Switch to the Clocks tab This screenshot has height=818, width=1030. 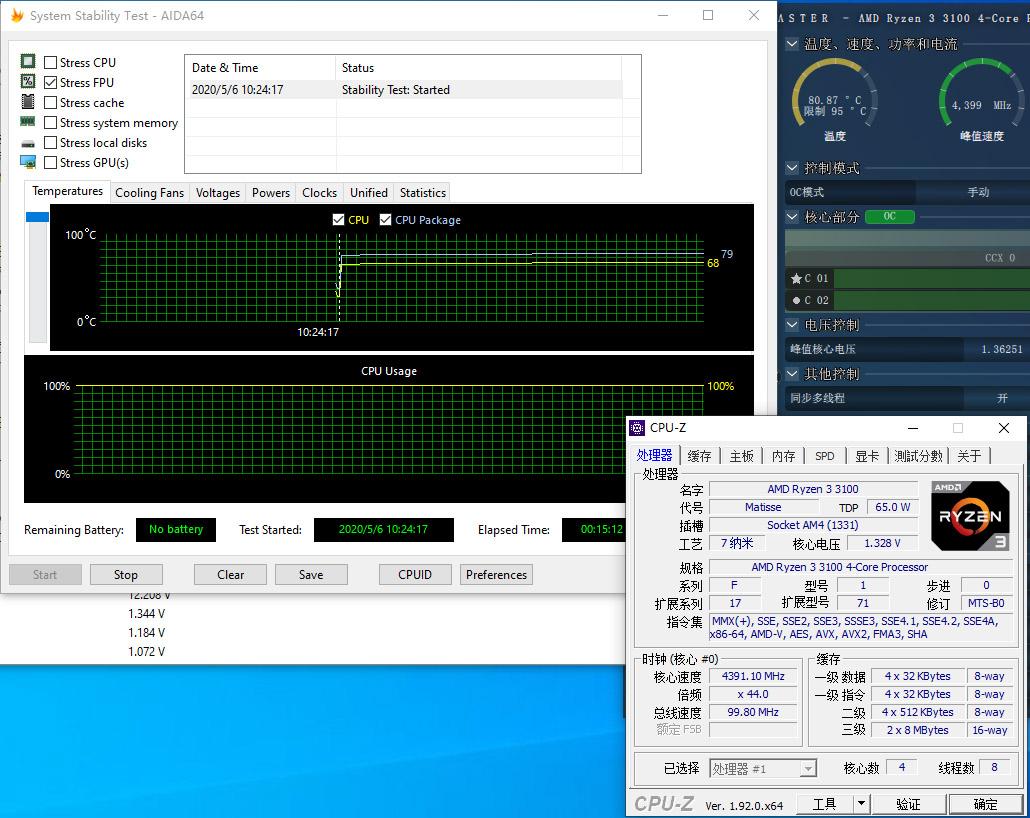point(319,193)
